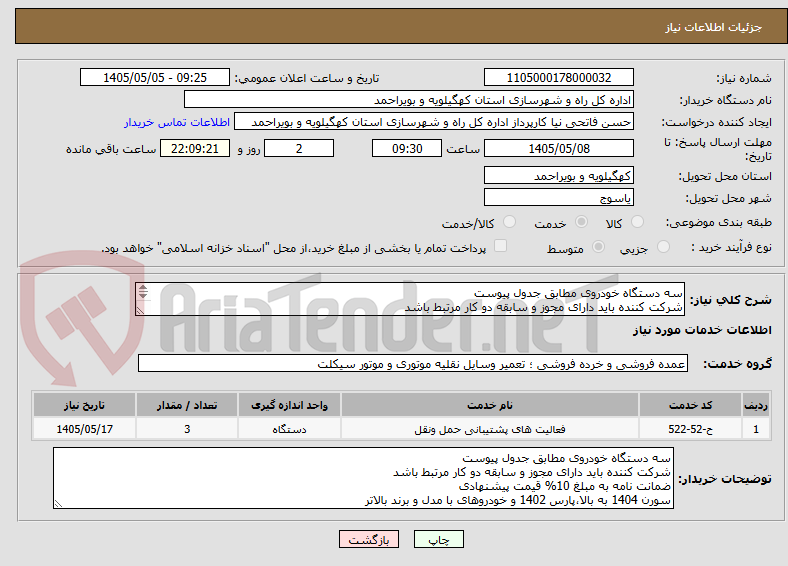
Task: Click the resize grip of buyer notes box
Action: click(x=58, y=504)
